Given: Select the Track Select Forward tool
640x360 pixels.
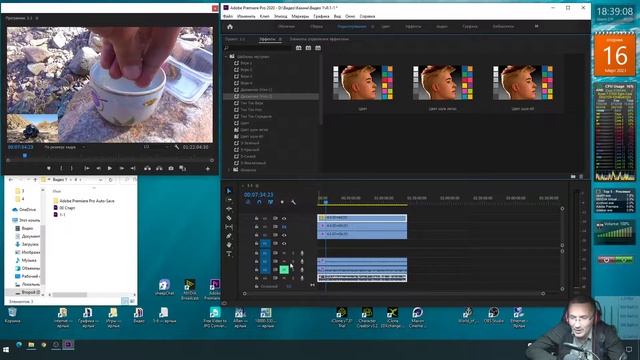Looking at the screenshot, I should [229, 200].
